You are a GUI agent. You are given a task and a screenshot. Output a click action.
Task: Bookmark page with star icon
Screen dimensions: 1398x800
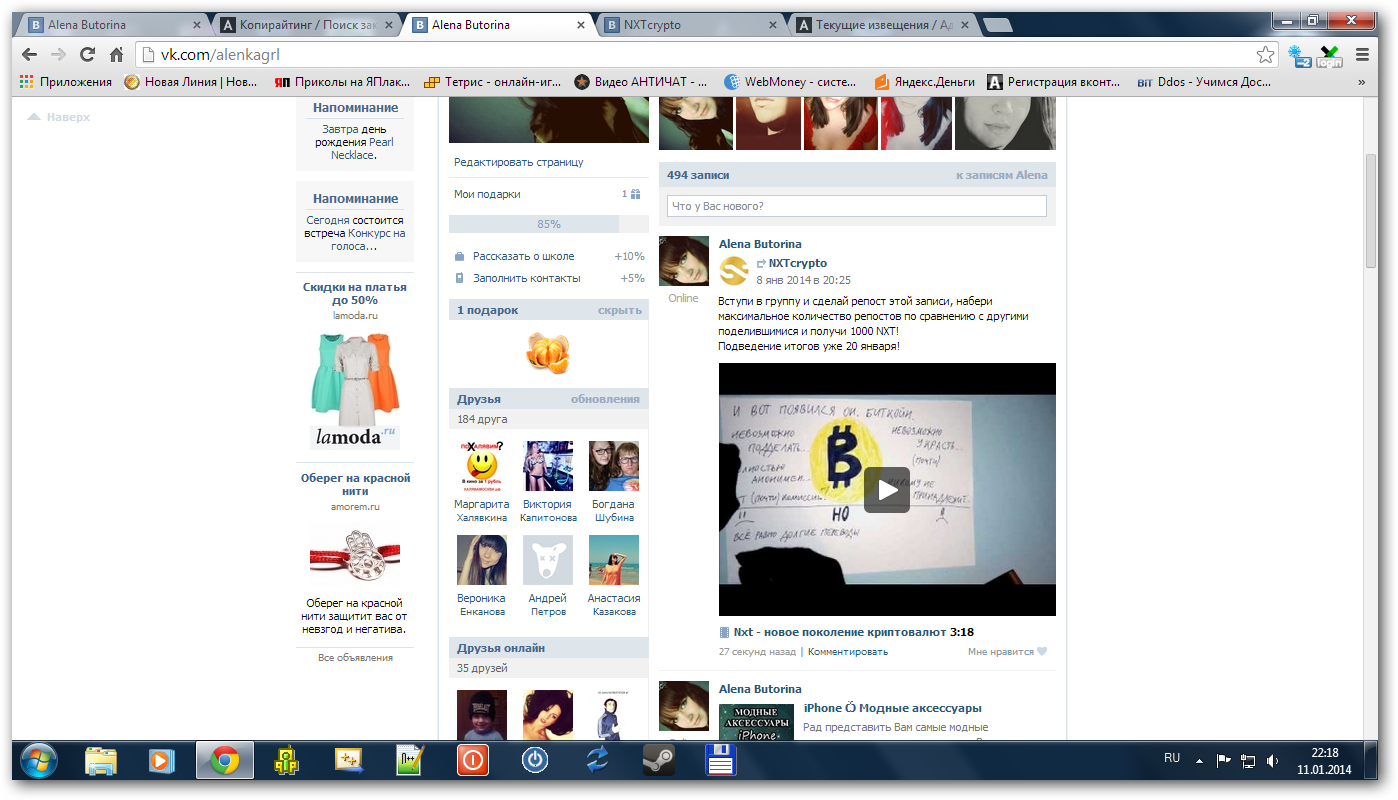[x=1265, y=55]
